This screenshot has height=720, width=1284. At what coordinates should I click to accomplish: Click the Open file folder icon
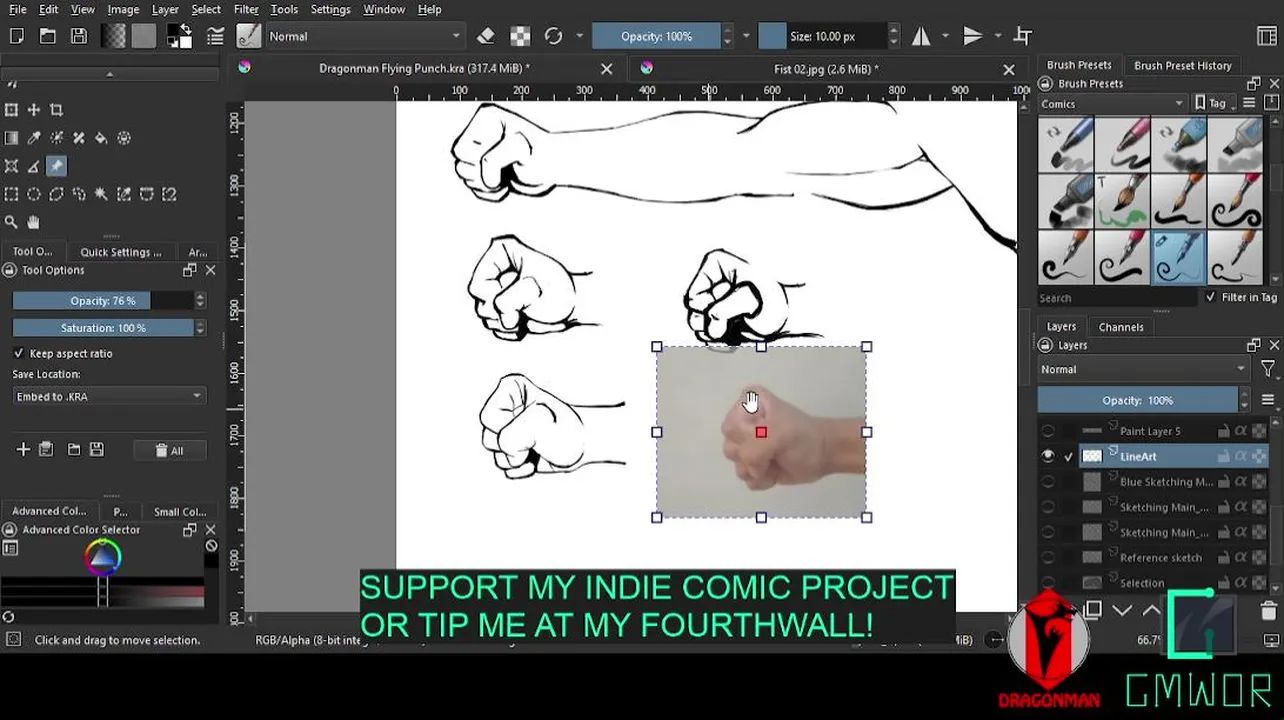(48, 36)
